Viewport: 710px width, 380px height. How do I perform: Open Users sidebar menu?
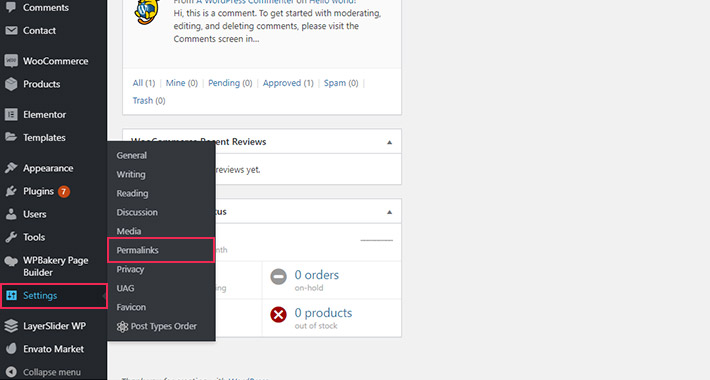pyautogui.click(x=34, y=214)
